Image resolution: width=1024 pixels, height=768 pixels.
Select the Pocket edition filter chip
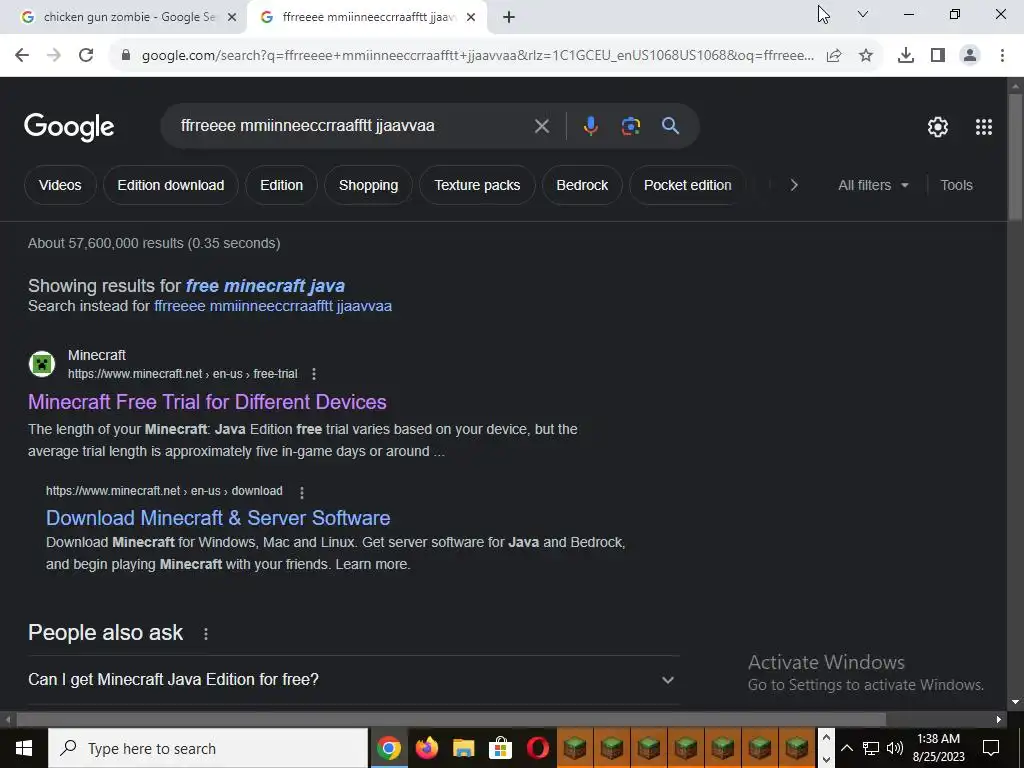point(688,185)
